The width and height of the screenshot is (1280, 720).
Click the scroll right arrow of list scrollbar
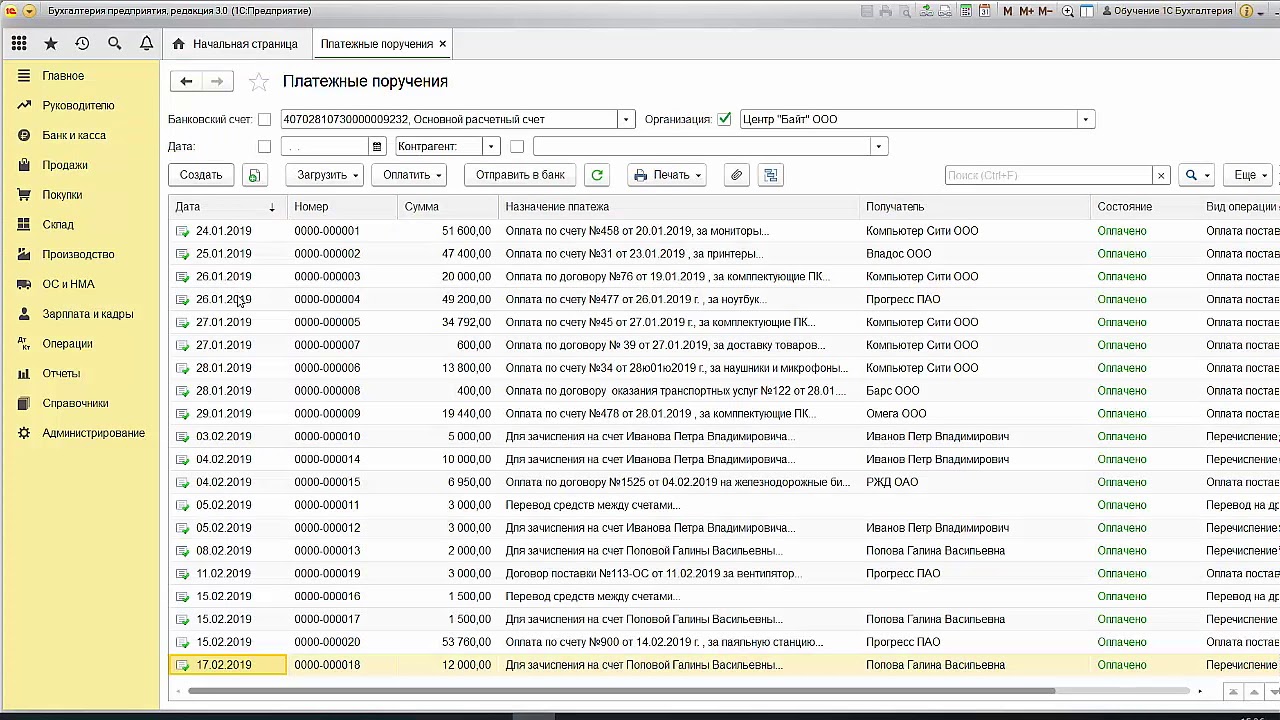[x=1200, y=691]
